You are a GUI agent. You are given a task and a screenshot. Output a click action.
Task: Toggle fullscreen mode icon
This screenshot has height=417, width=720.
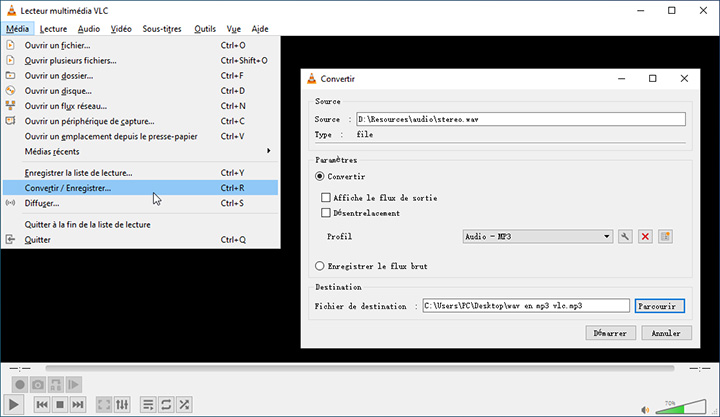coord(104,405)
